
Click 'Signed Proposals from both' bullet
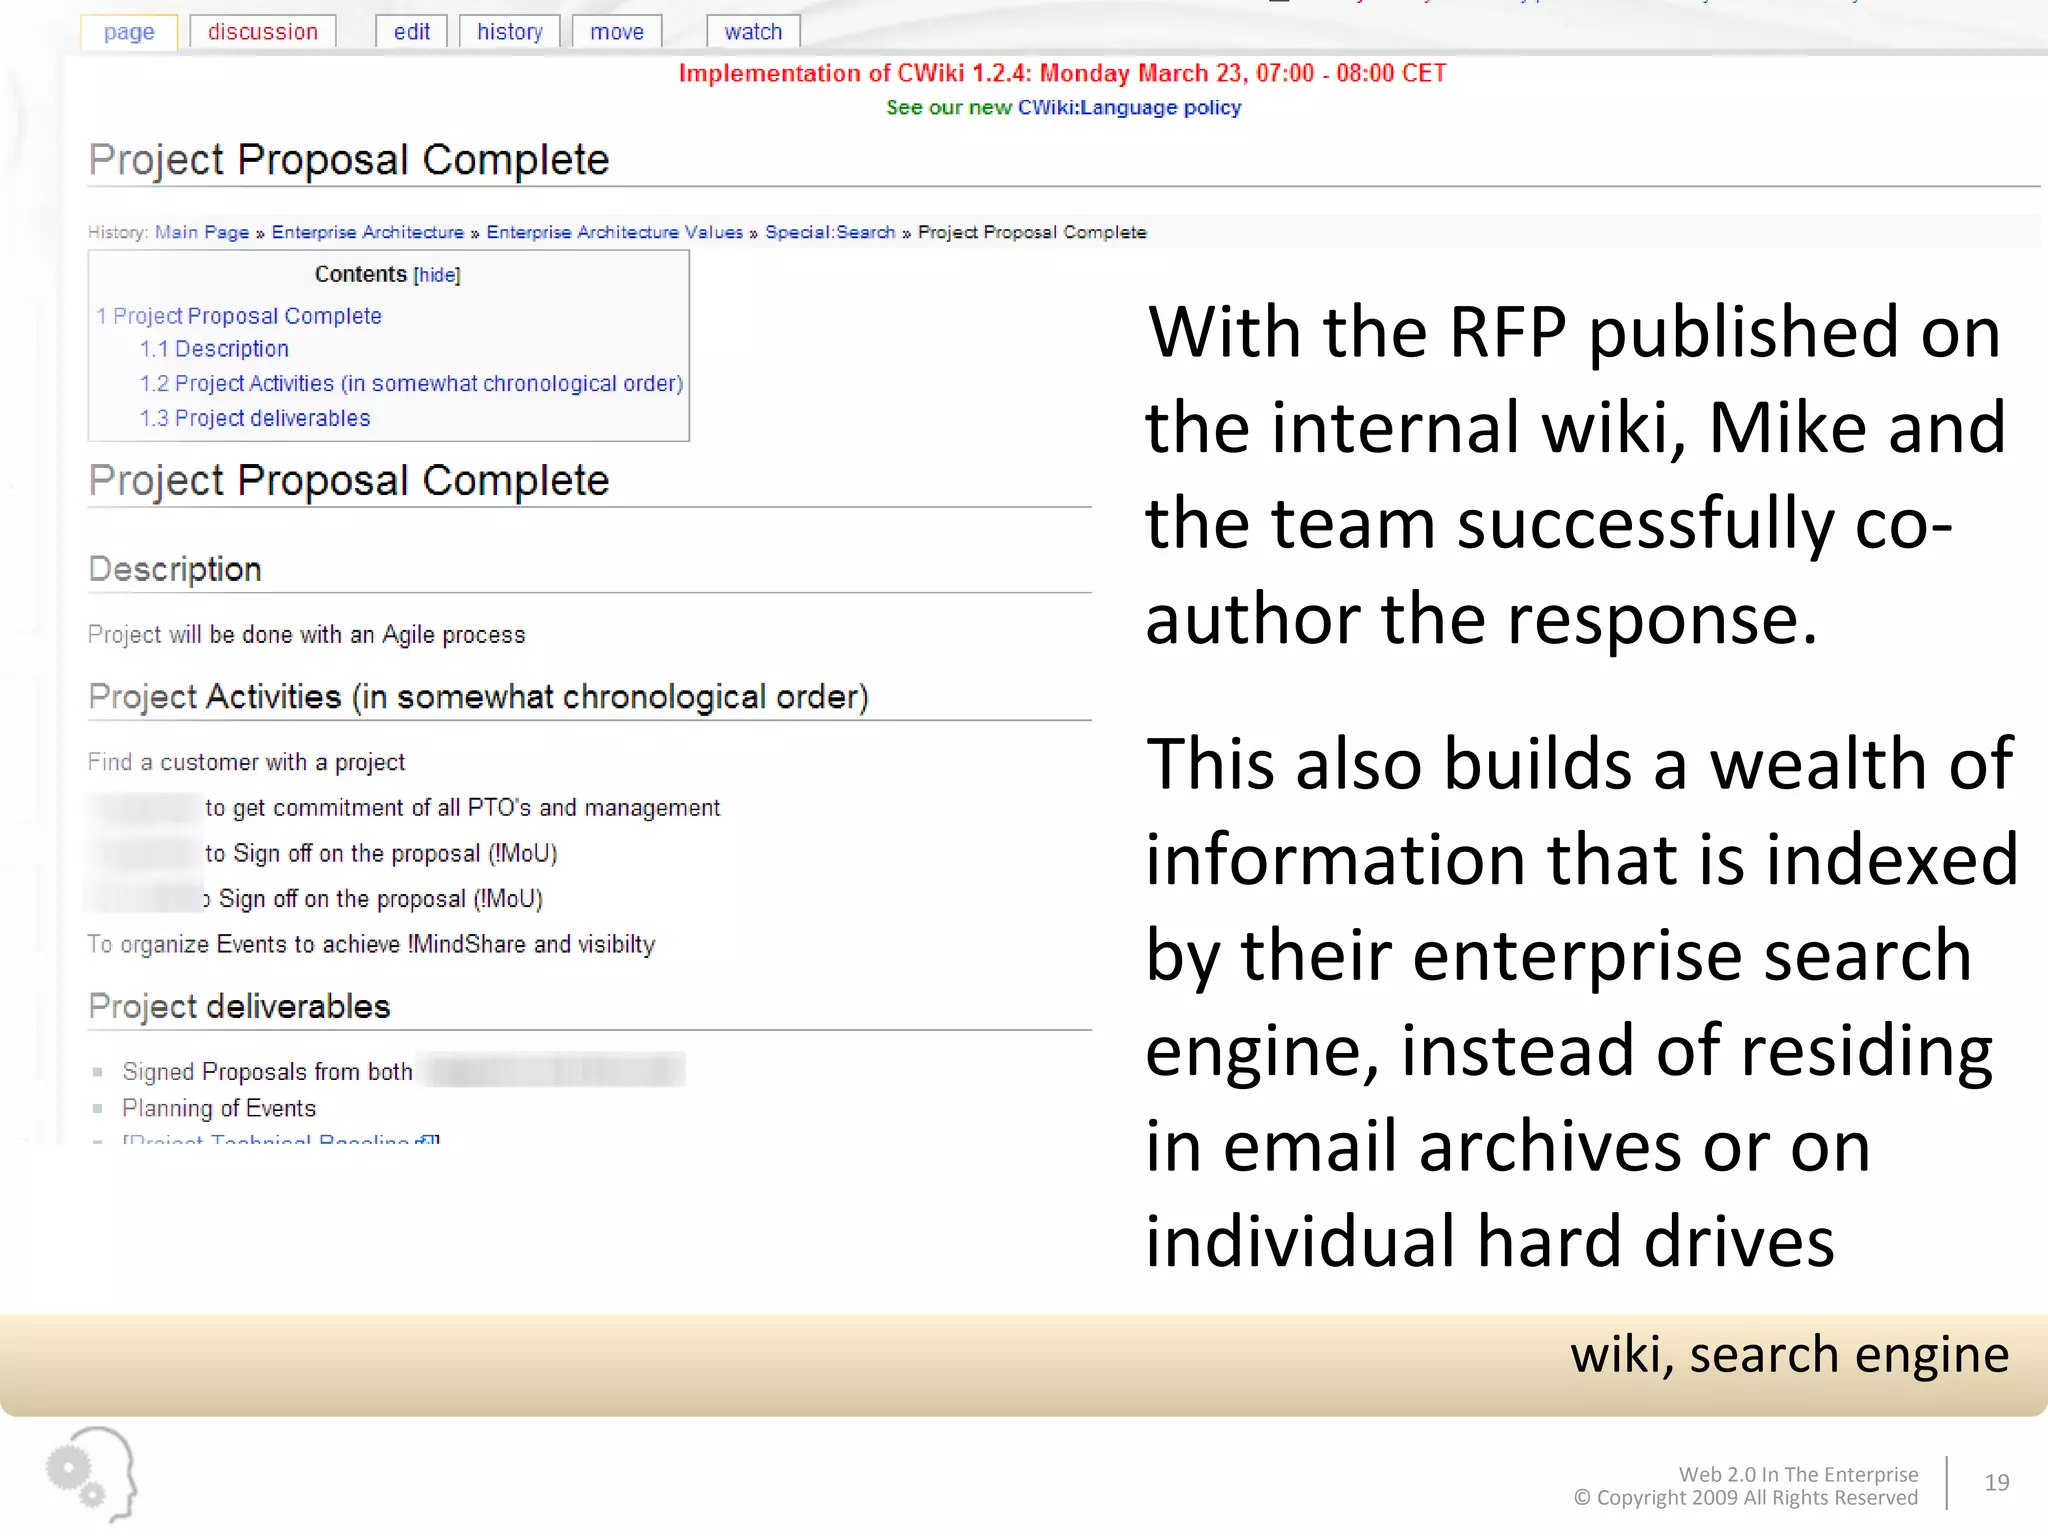(x=267, y=1072)
